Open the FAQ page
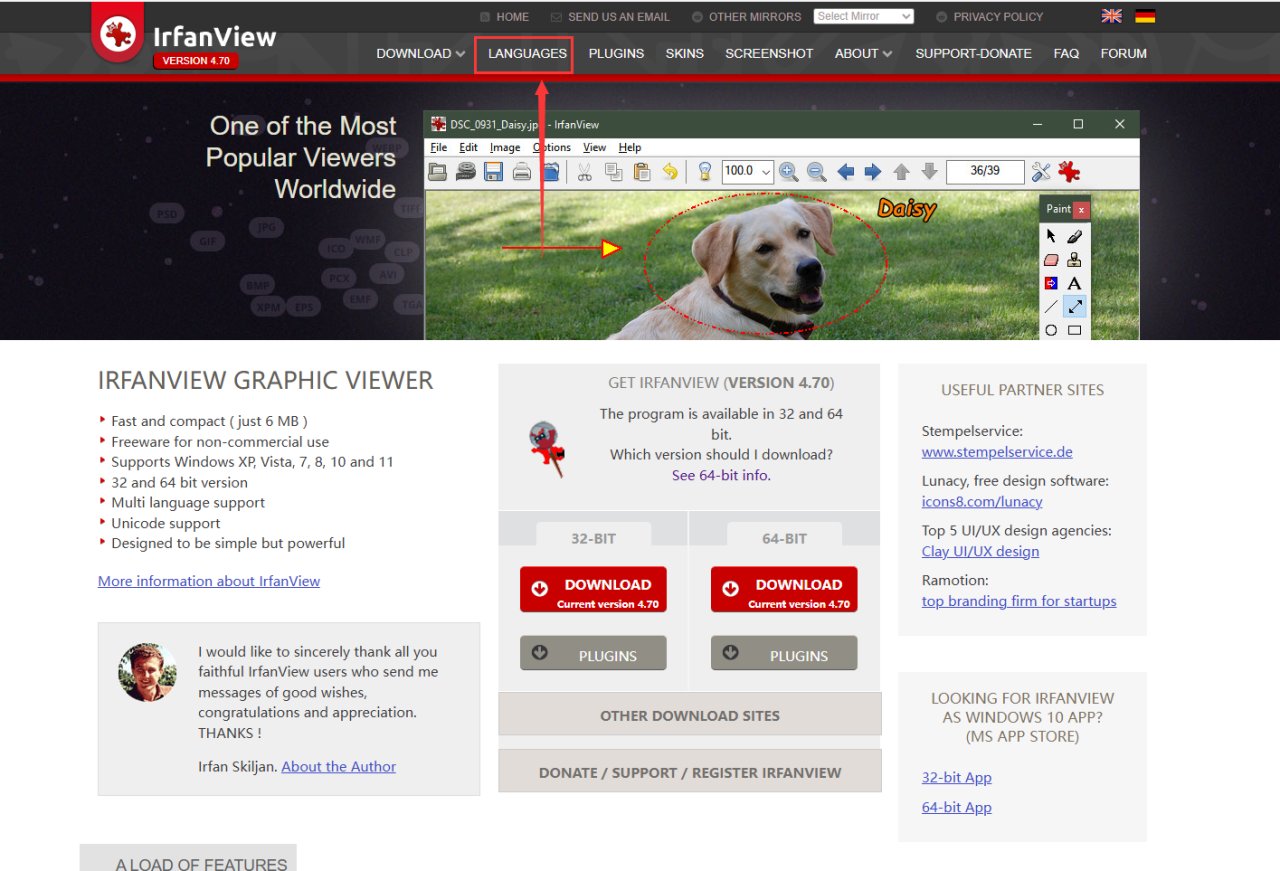 click(x=1066, y=53)
